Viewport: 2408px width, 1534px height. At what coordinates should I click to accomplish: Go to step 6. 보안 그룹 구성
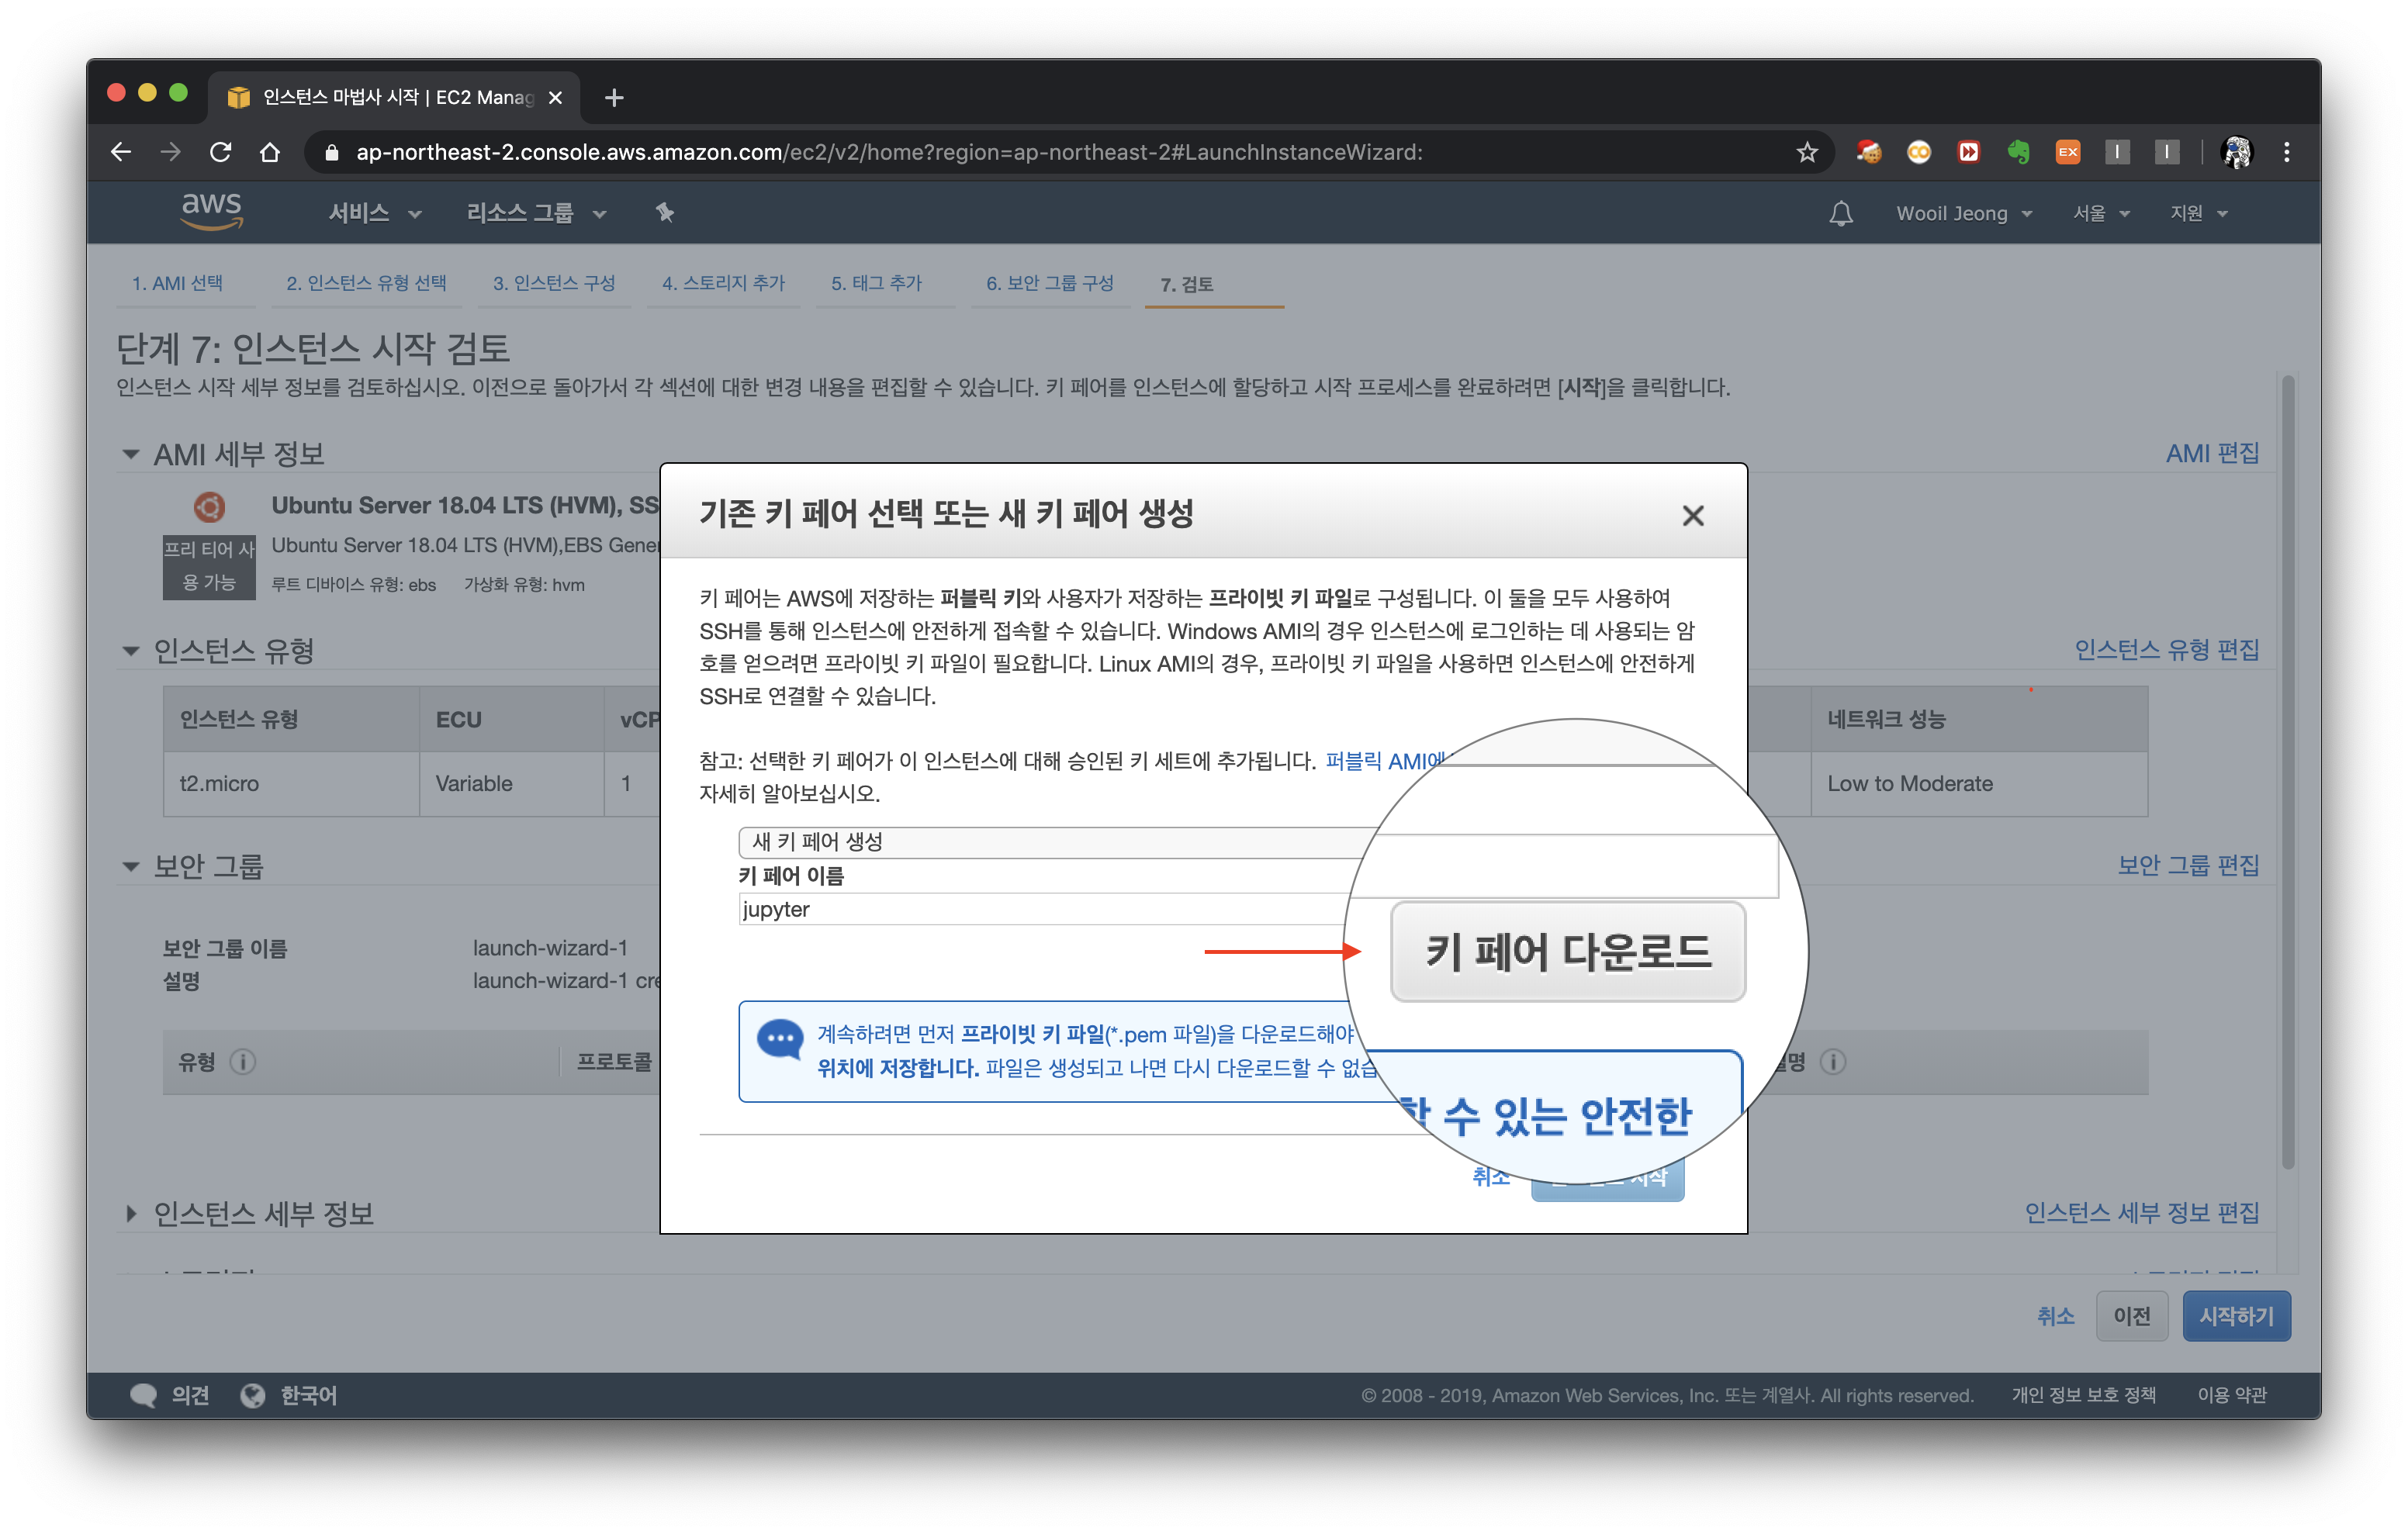pyautogui.click(x=1049, y=284)
